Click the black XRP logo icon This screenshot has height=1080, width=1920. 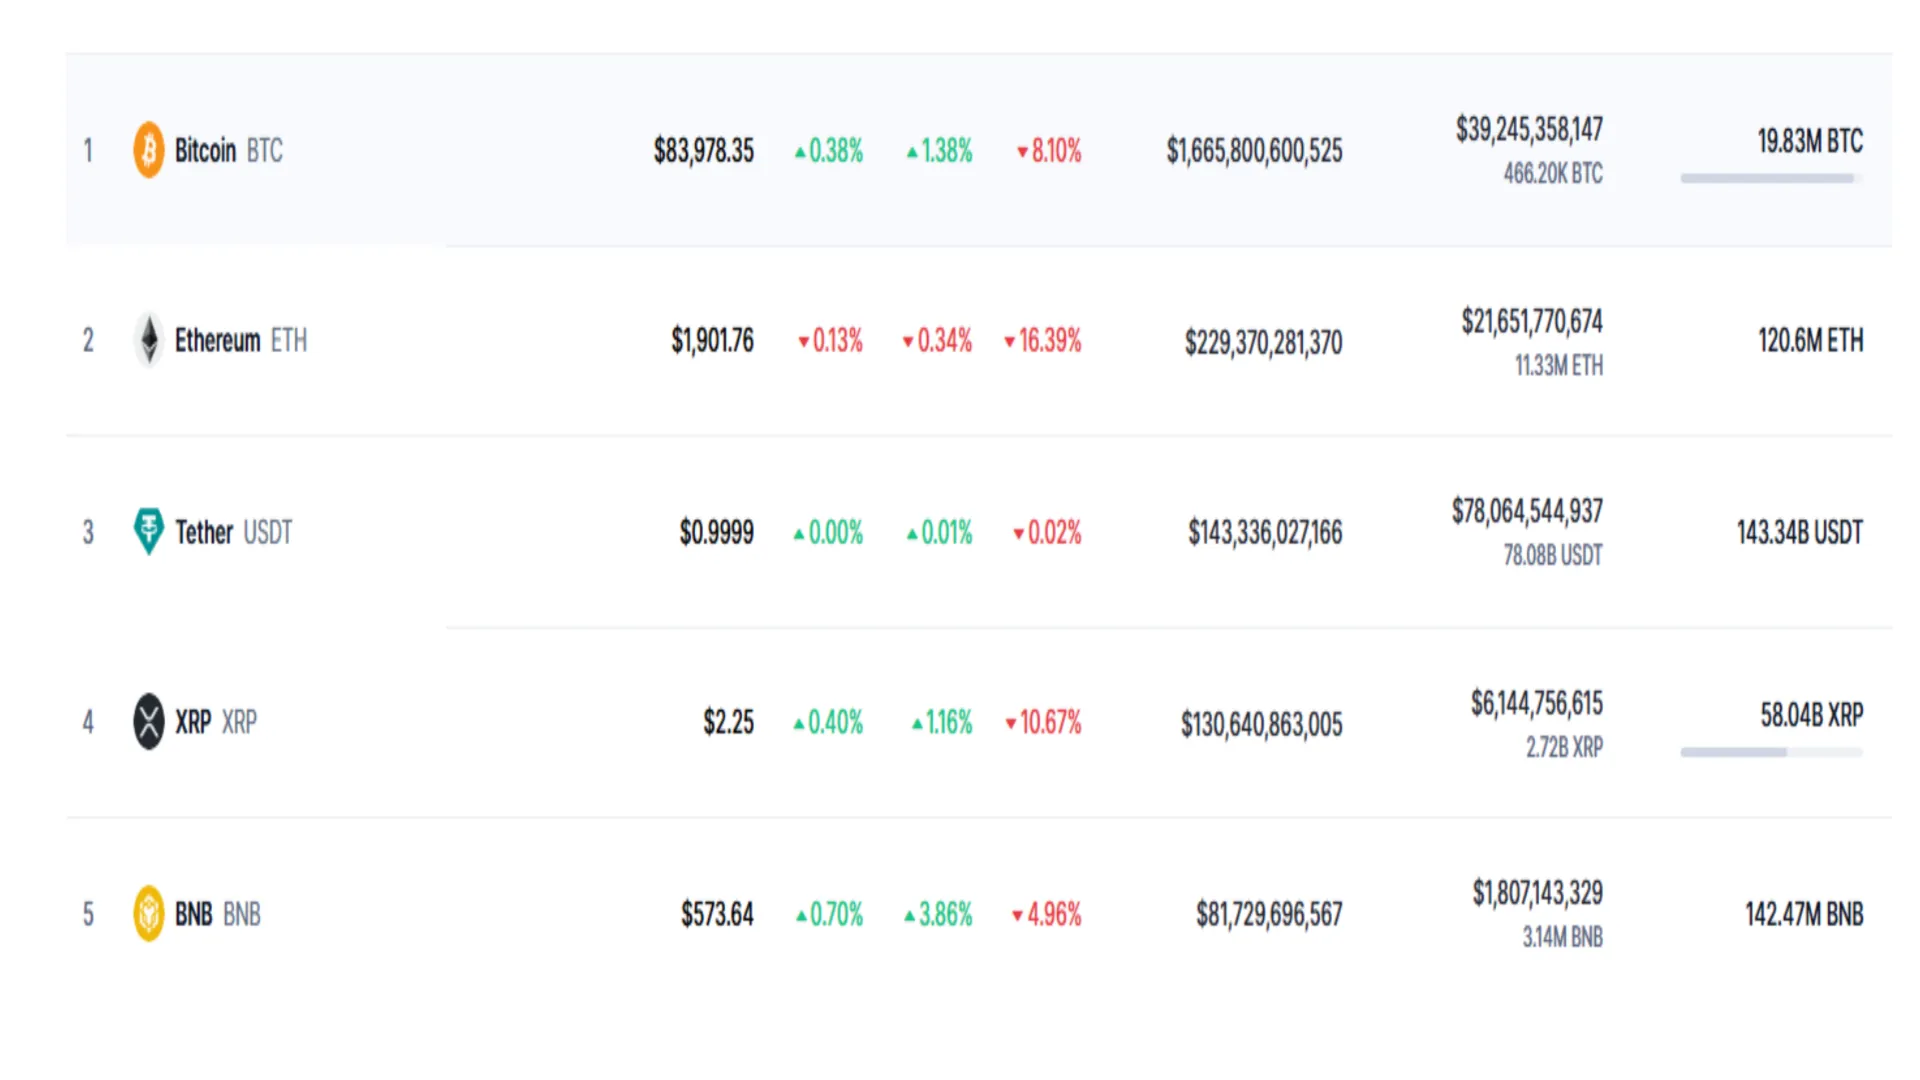tap(149, 722)
